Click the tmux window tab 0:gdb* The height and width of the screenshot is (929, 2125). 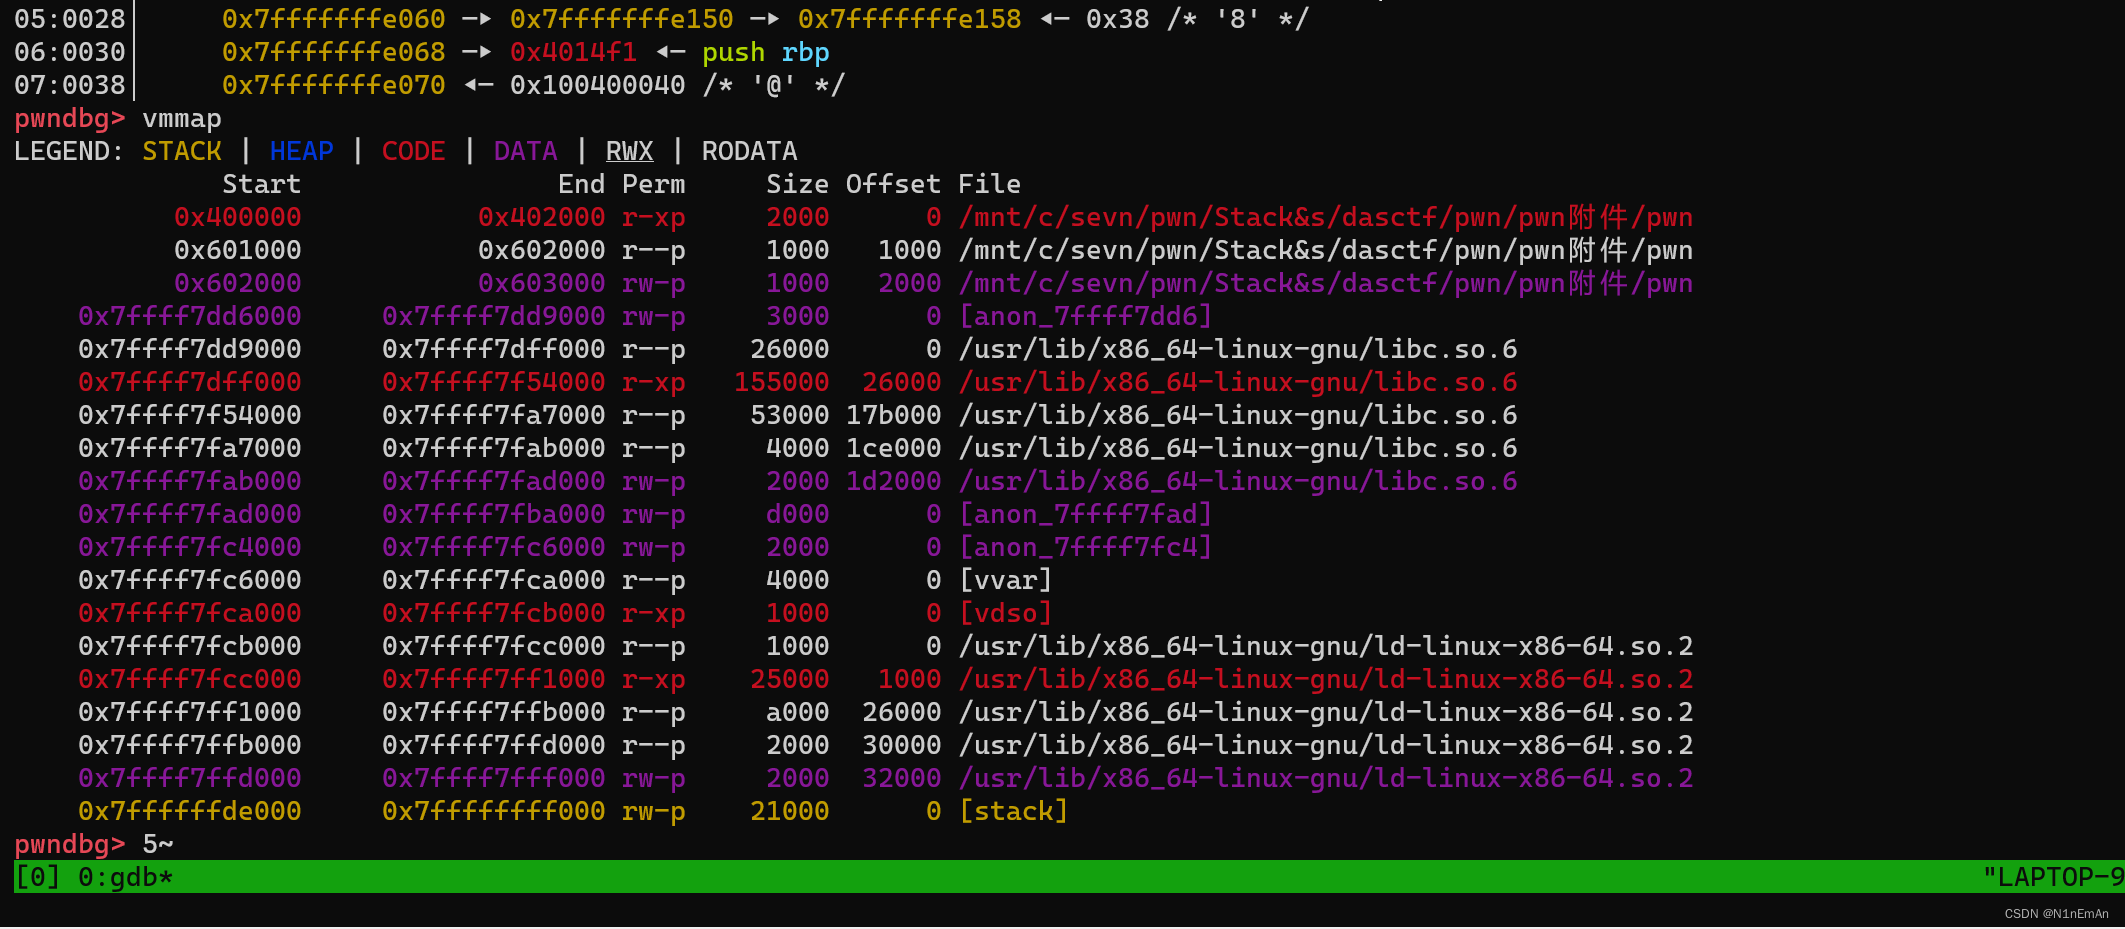(126, 877)
